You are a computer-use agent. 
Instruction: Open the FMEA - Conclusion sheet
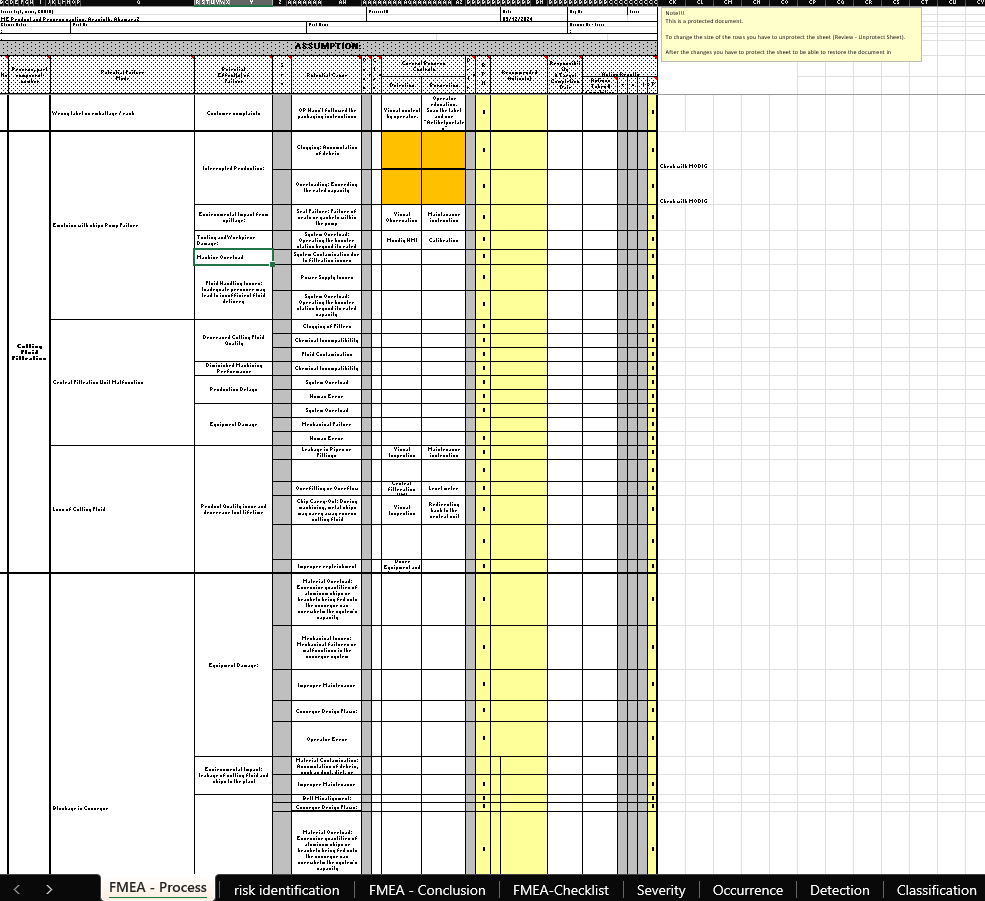pos(426,890)
